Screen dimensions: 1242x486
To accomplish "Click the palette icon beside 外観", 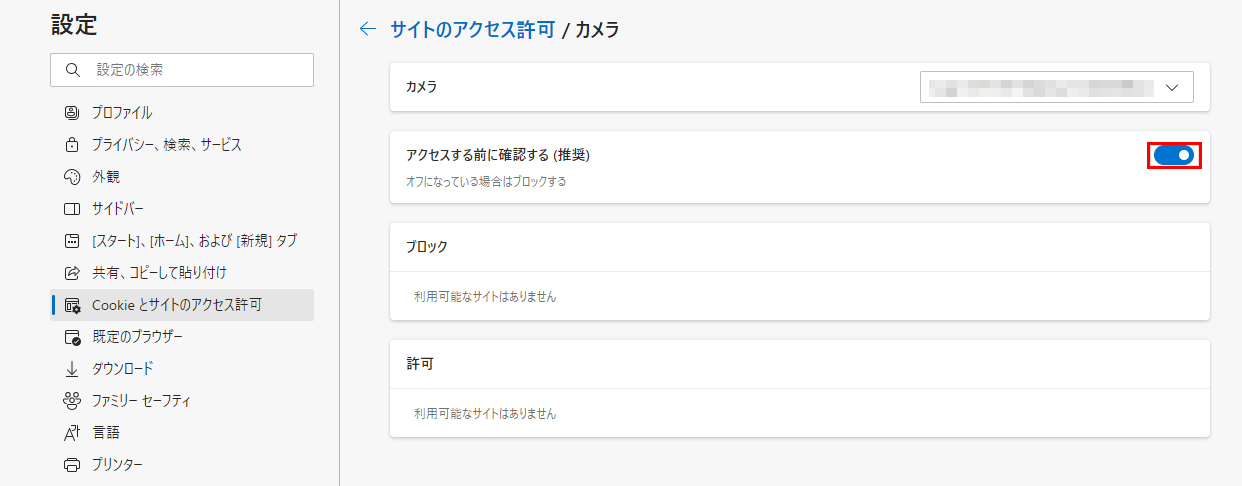I will [71, 177].
